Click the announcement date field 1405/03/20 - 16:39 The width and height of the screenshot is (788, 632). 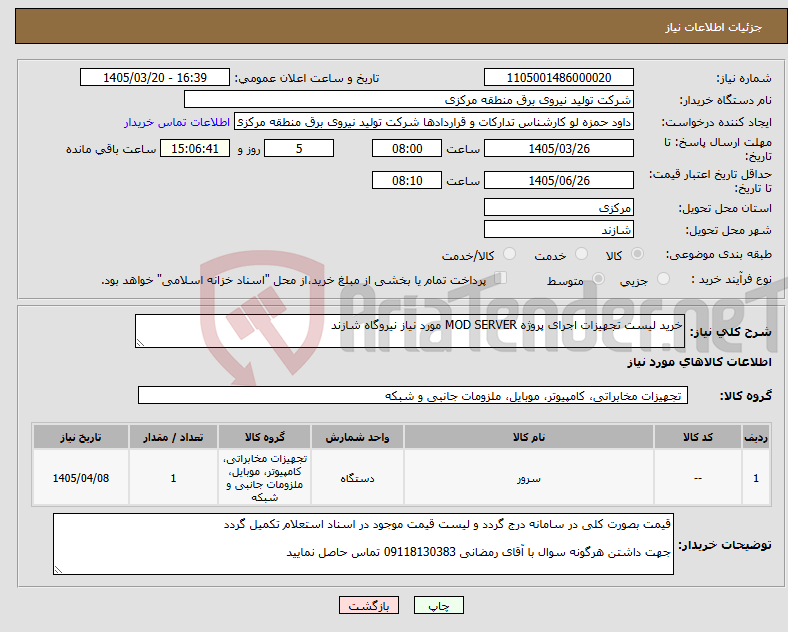155,77
